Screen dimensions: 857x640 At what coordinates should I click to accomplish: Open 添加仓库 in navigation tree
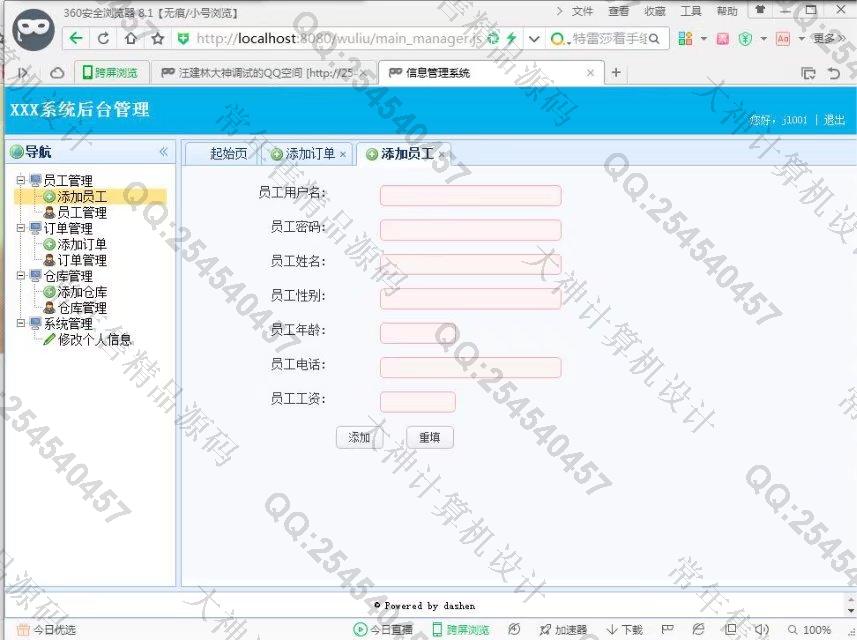point(82,292)
